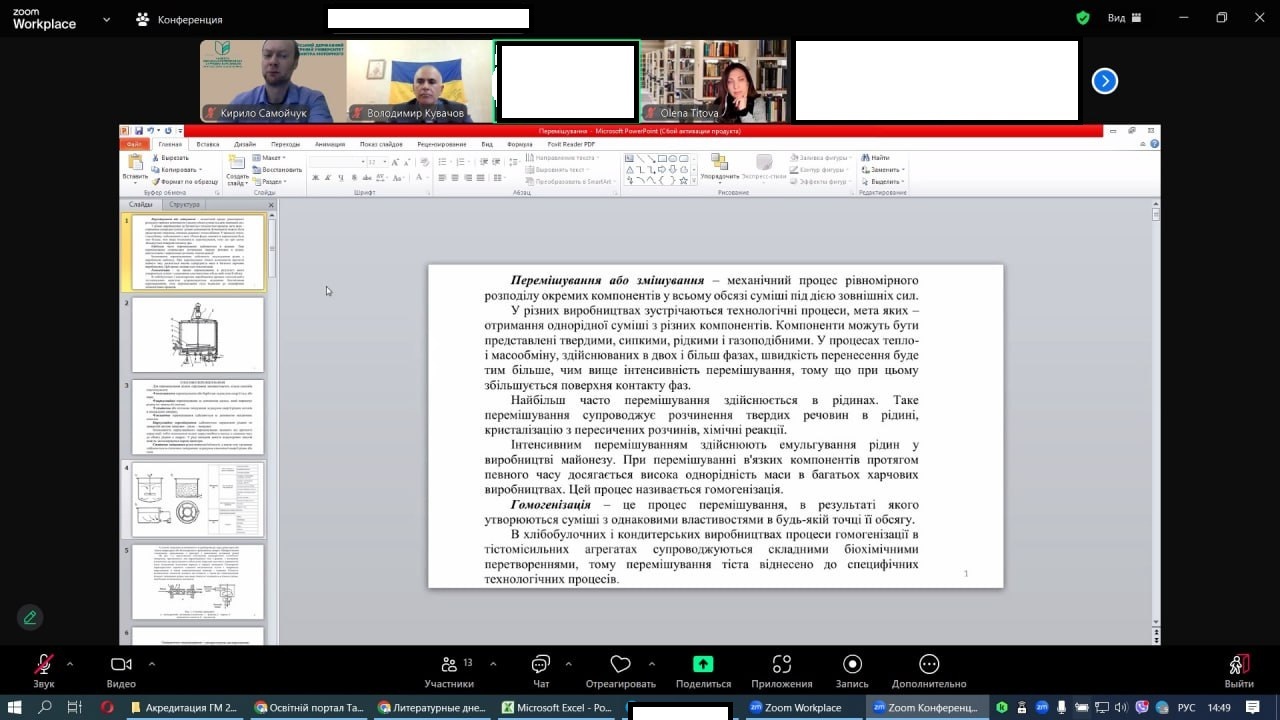The height and width of the screenshot is (720, 1280).
Task: Click the Отреагировать reactions heart icon
Action: coord(620,665)
